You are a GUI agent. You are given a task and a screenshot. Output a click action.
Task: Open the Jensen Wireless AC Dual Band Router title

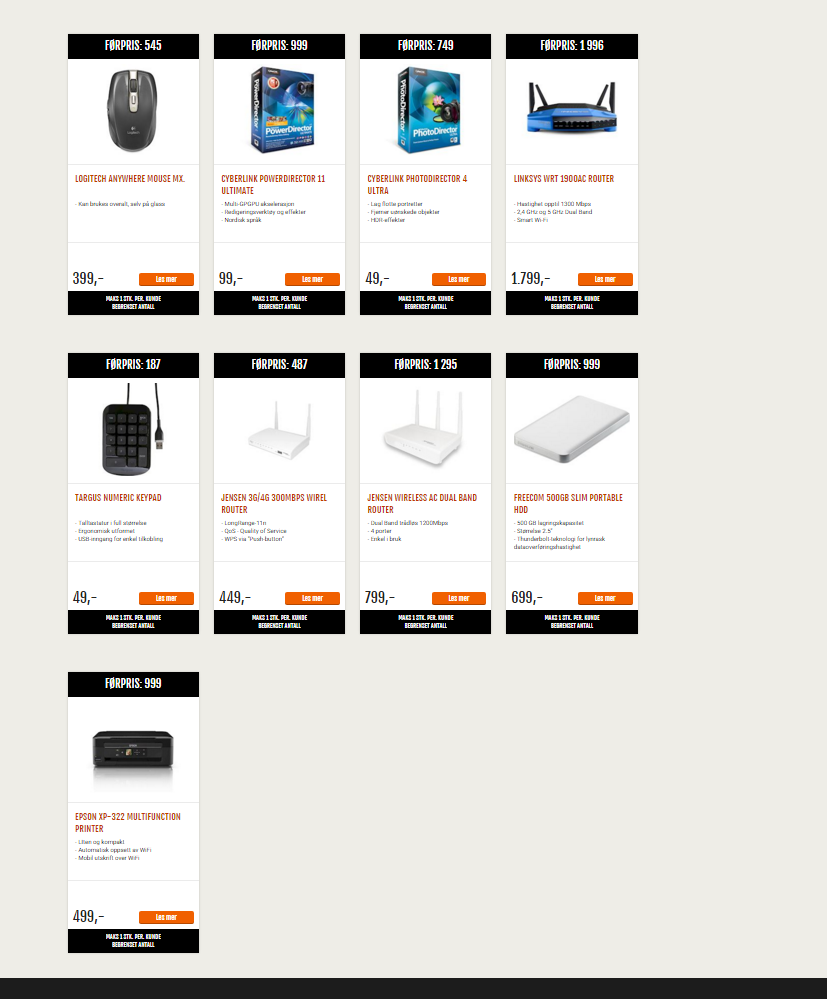coord(422,503)
